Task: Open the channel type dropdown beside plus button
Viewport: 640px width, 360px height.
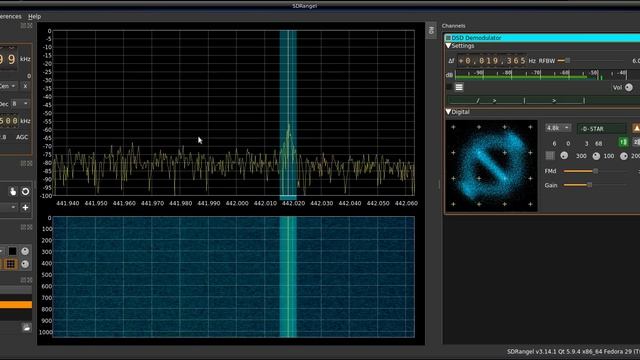Action: pos(8,207)
